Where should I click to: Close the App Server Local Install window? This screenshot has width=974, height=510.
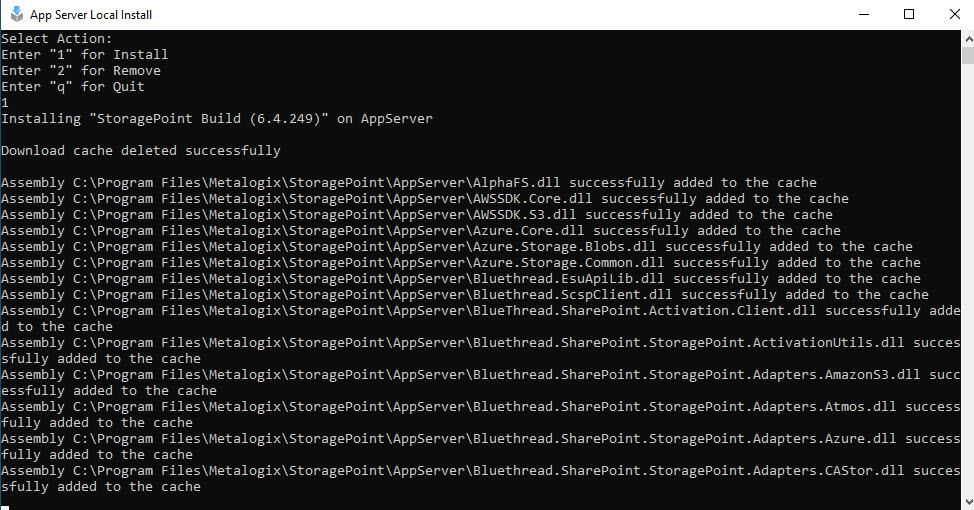[x=953, y=14]
